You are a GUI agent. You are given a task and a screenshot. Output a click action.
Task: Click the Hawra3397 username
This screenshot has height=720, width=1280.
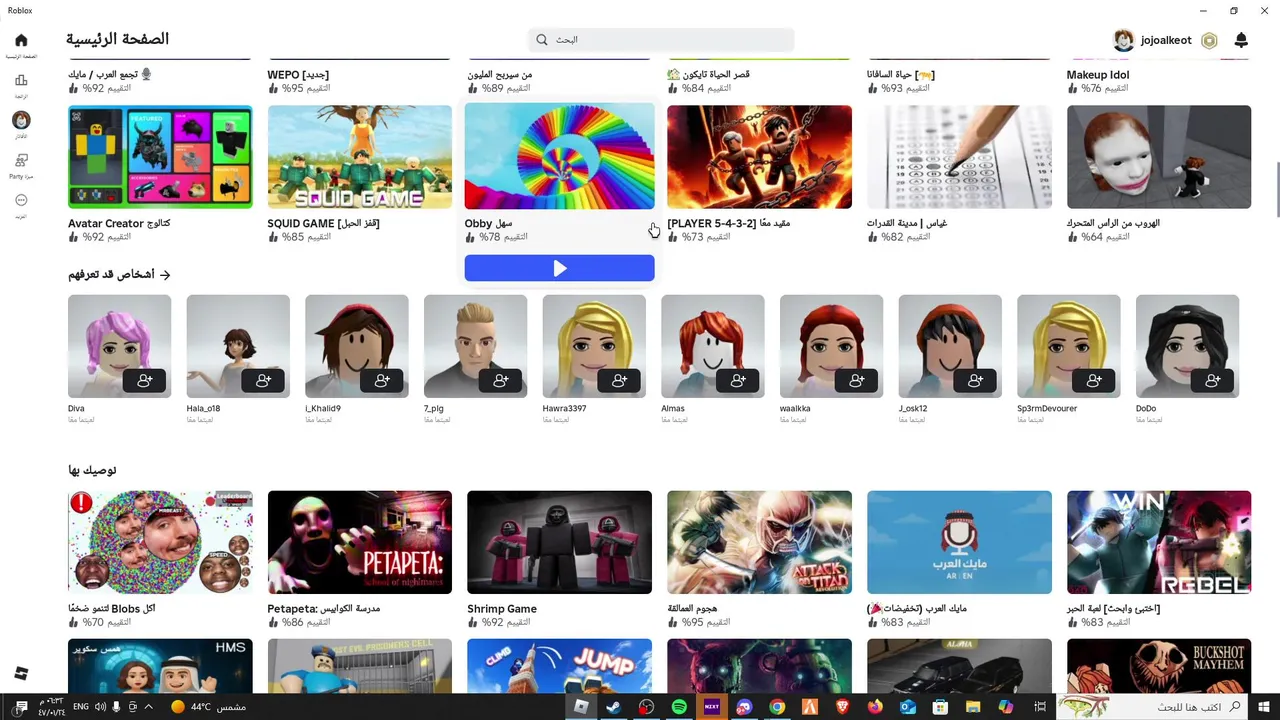coord(564,409)
